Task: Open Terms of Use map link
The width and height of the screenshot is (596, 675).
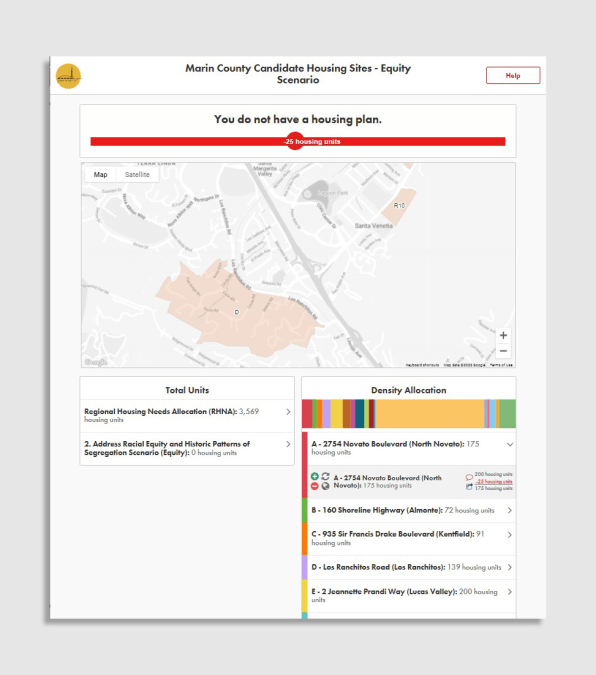Action: coord(501,365)
